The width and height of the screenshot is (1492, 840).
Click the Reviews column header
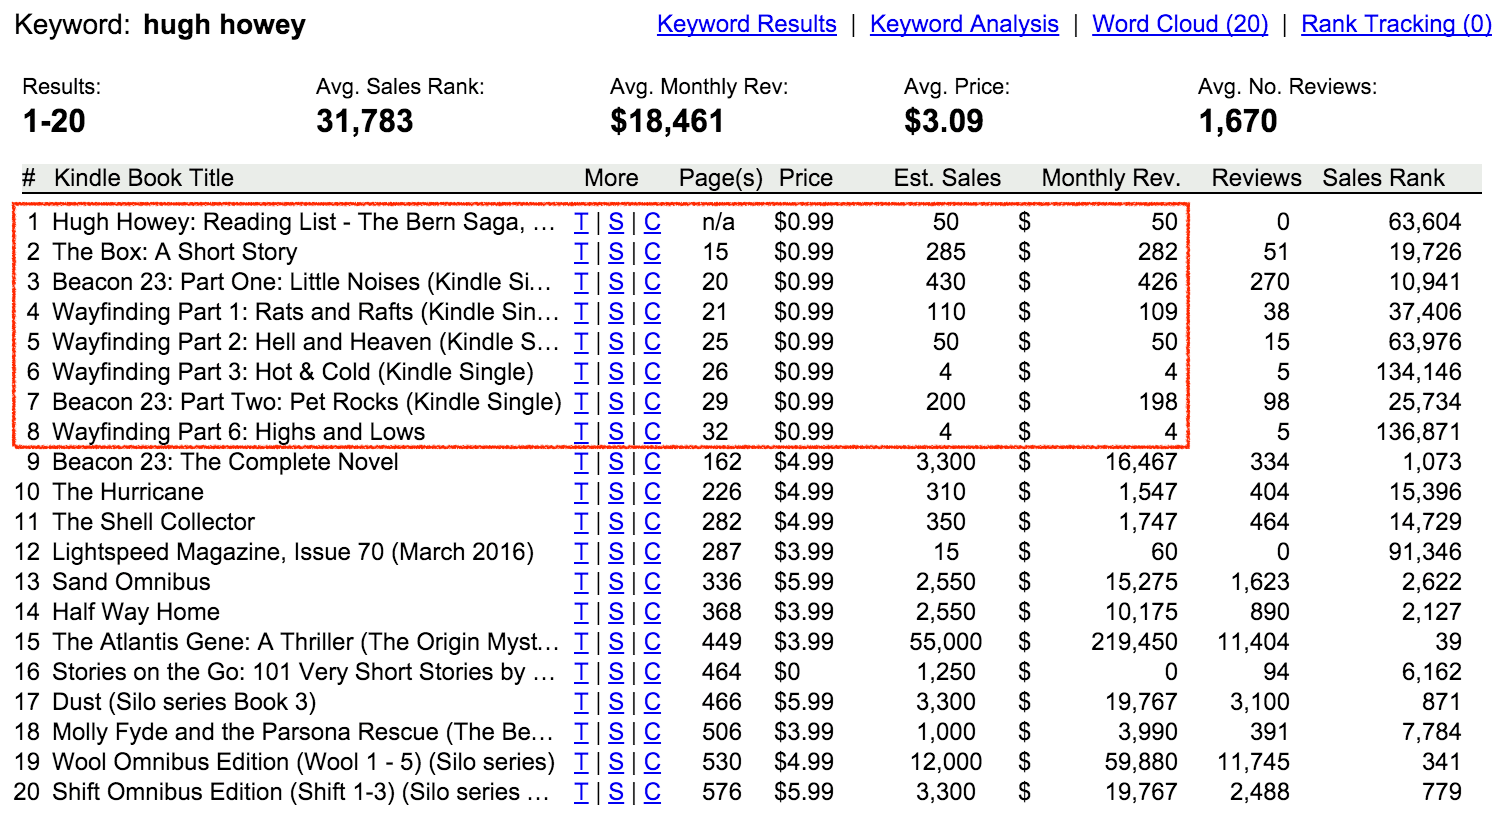pos(1257,178)
